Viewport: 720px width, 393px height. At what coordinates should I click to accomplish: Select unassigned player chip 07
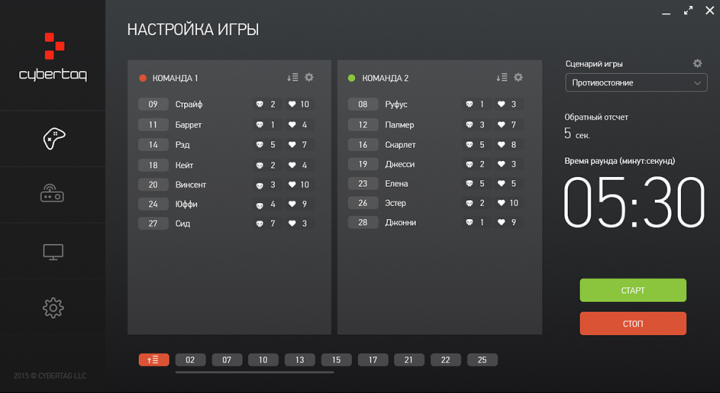pos(227,360)
